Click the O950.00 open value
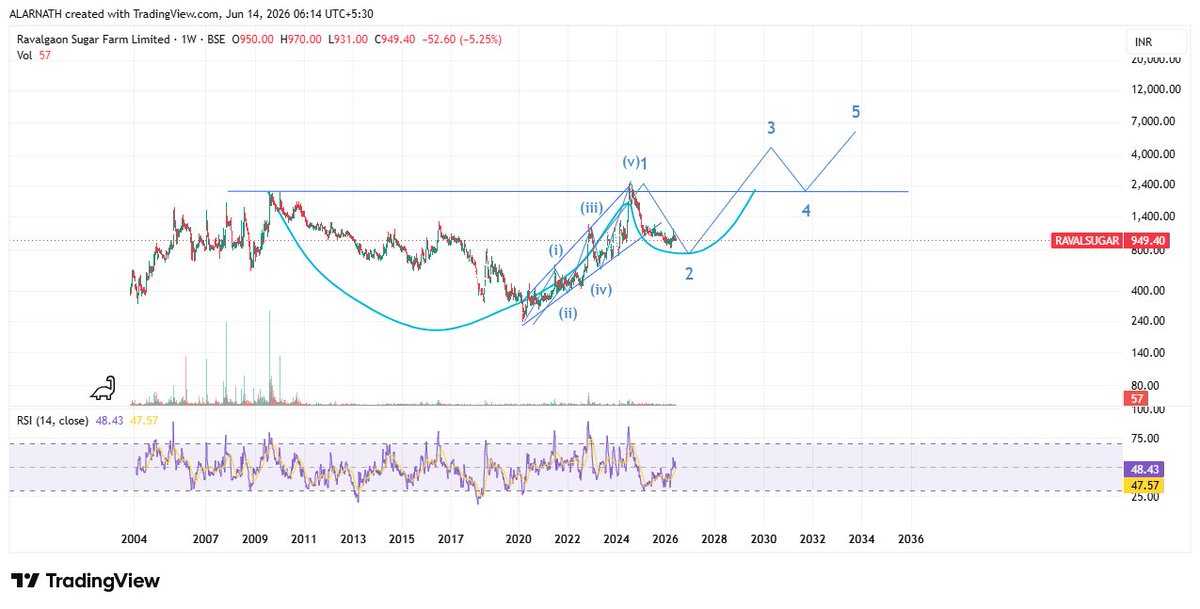The height and width of the screenshot is (609, 1200). tap(254, 40)
